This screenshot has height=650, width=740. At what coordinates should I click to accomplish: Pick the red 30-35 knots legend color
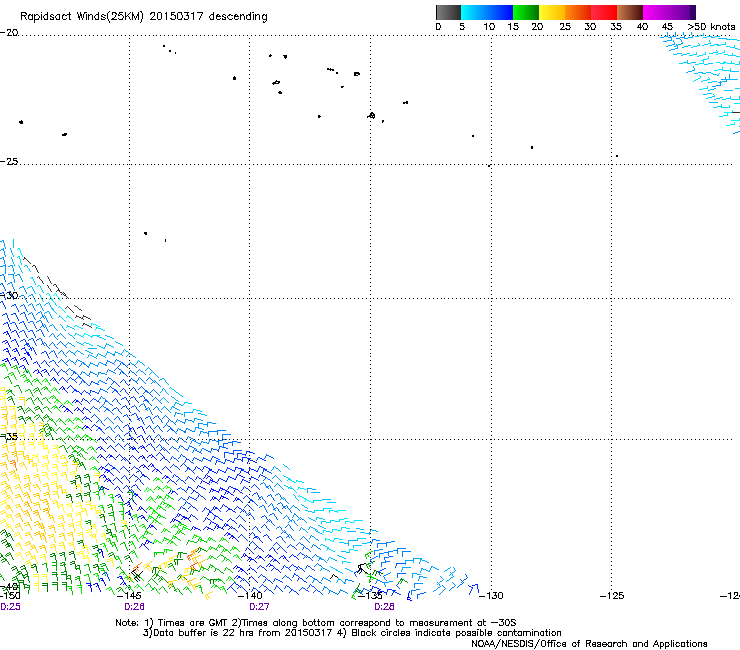604,12
